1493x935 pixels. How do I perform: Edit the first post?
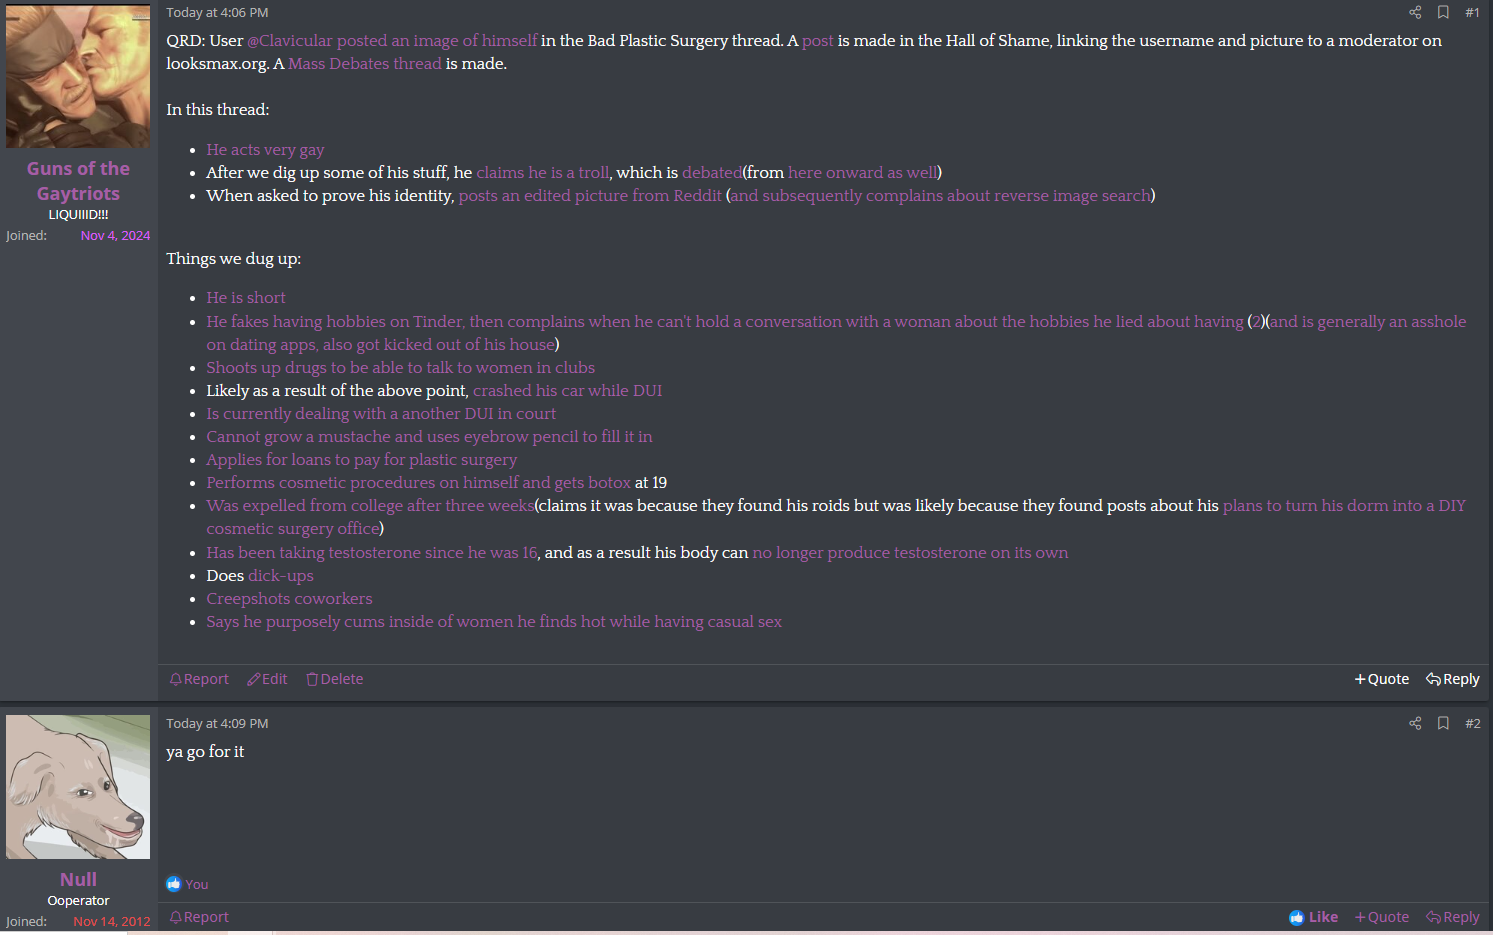(x=267, y=679)
